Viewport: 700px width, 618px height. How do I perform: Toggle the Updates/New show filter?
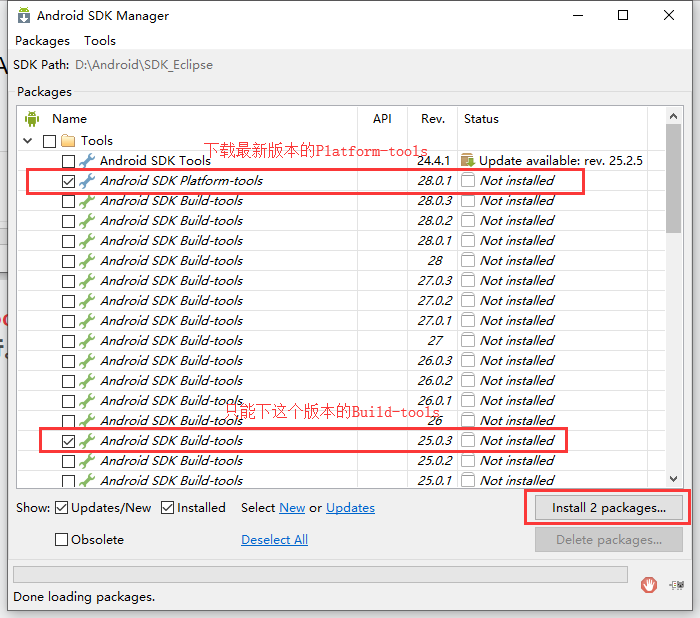[x=62, y=508]
